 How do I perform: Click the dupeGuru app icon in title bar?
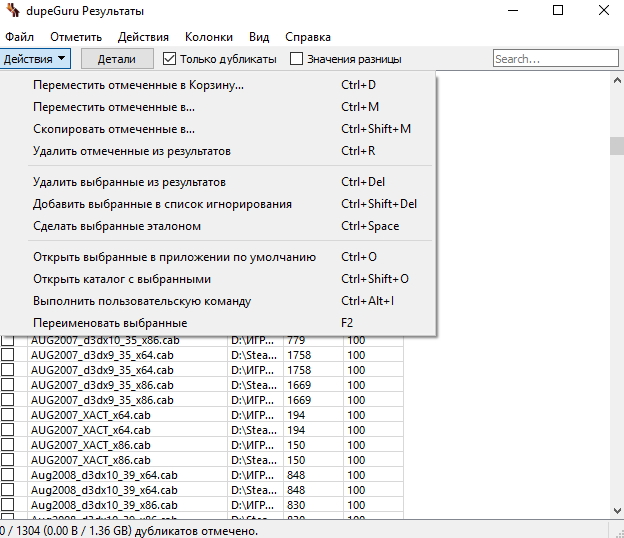click(9, 12)
